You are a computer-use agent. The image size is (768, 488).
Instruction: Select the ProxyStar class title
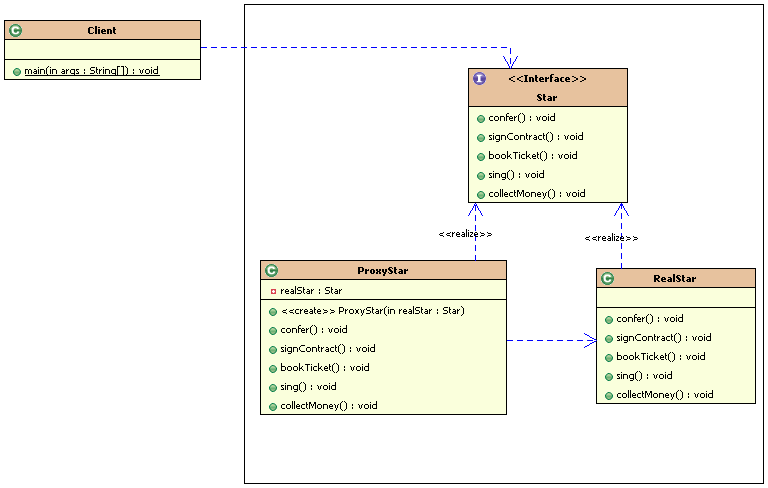point(383,270)
